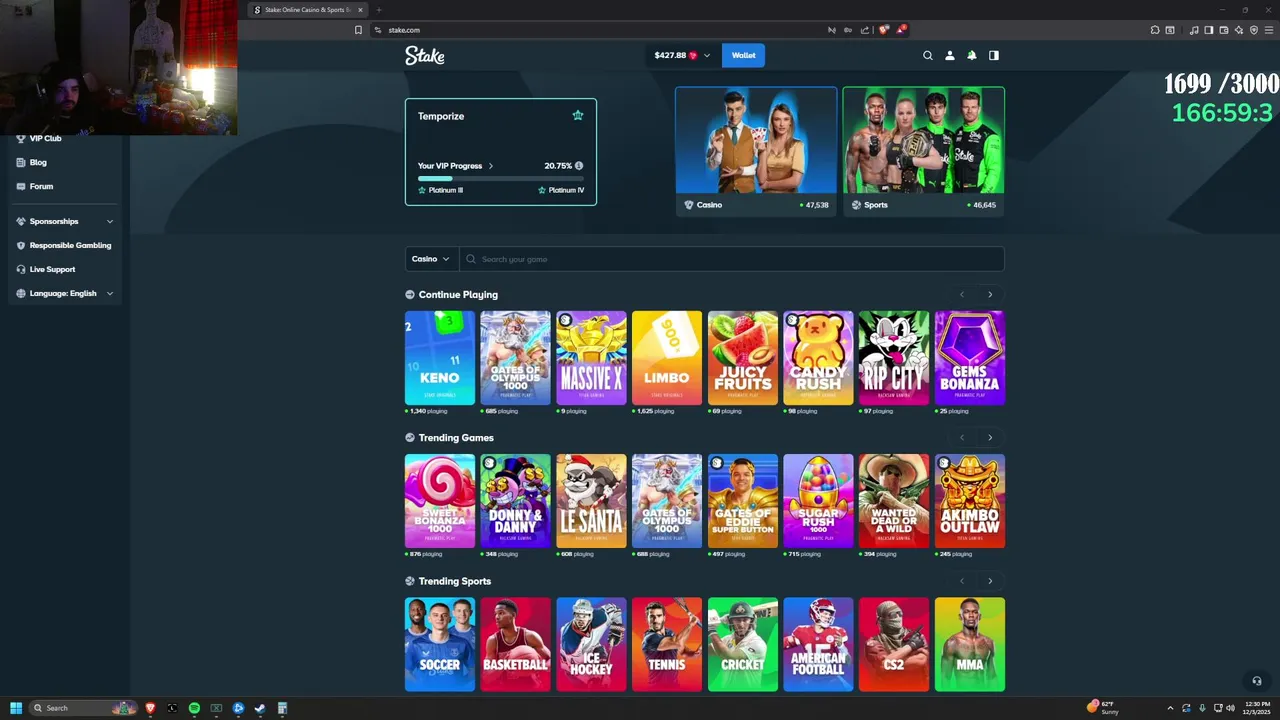The image size is (1280, 720).
Task: Open the Sports banner card
Action: tap(923, 150)
